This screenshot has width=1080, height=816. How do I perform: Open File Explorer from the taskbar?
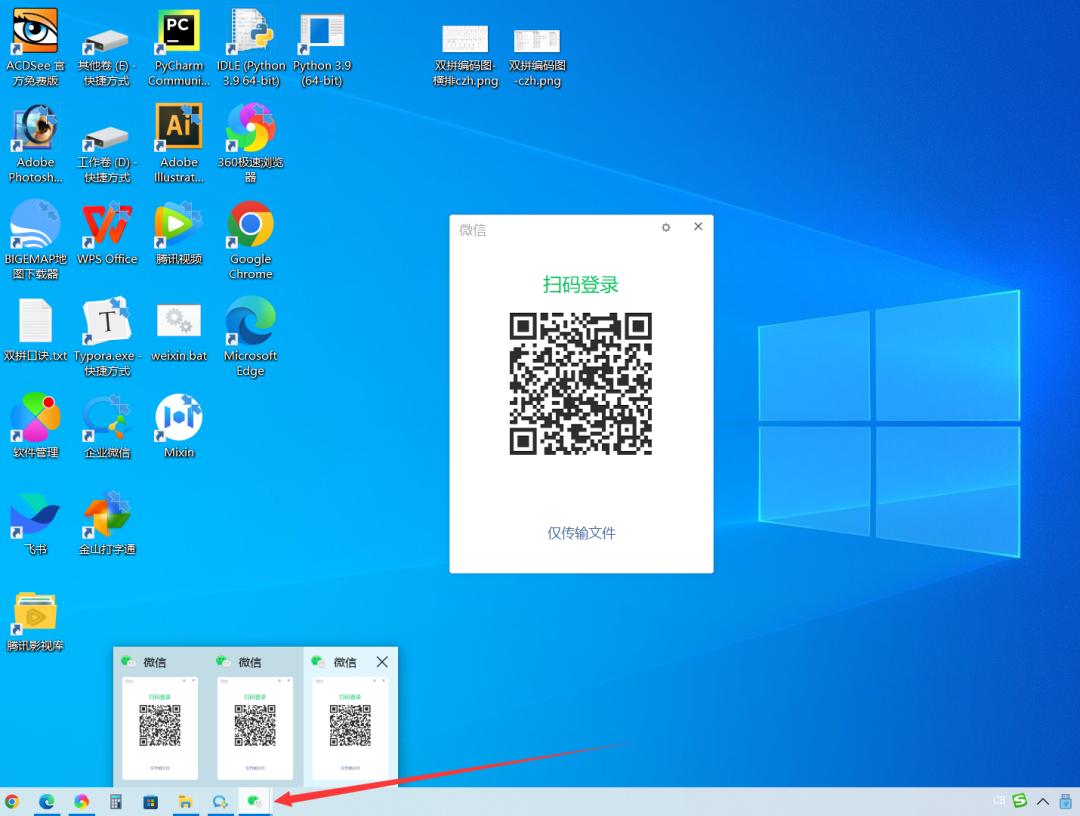coord(185,801)
